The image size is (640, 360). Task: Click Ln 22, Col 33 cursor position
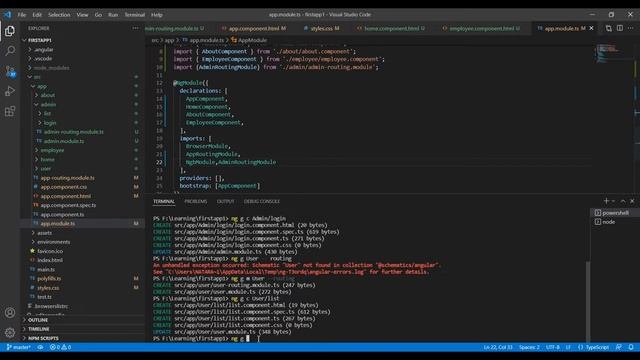[x=498, y=347]
